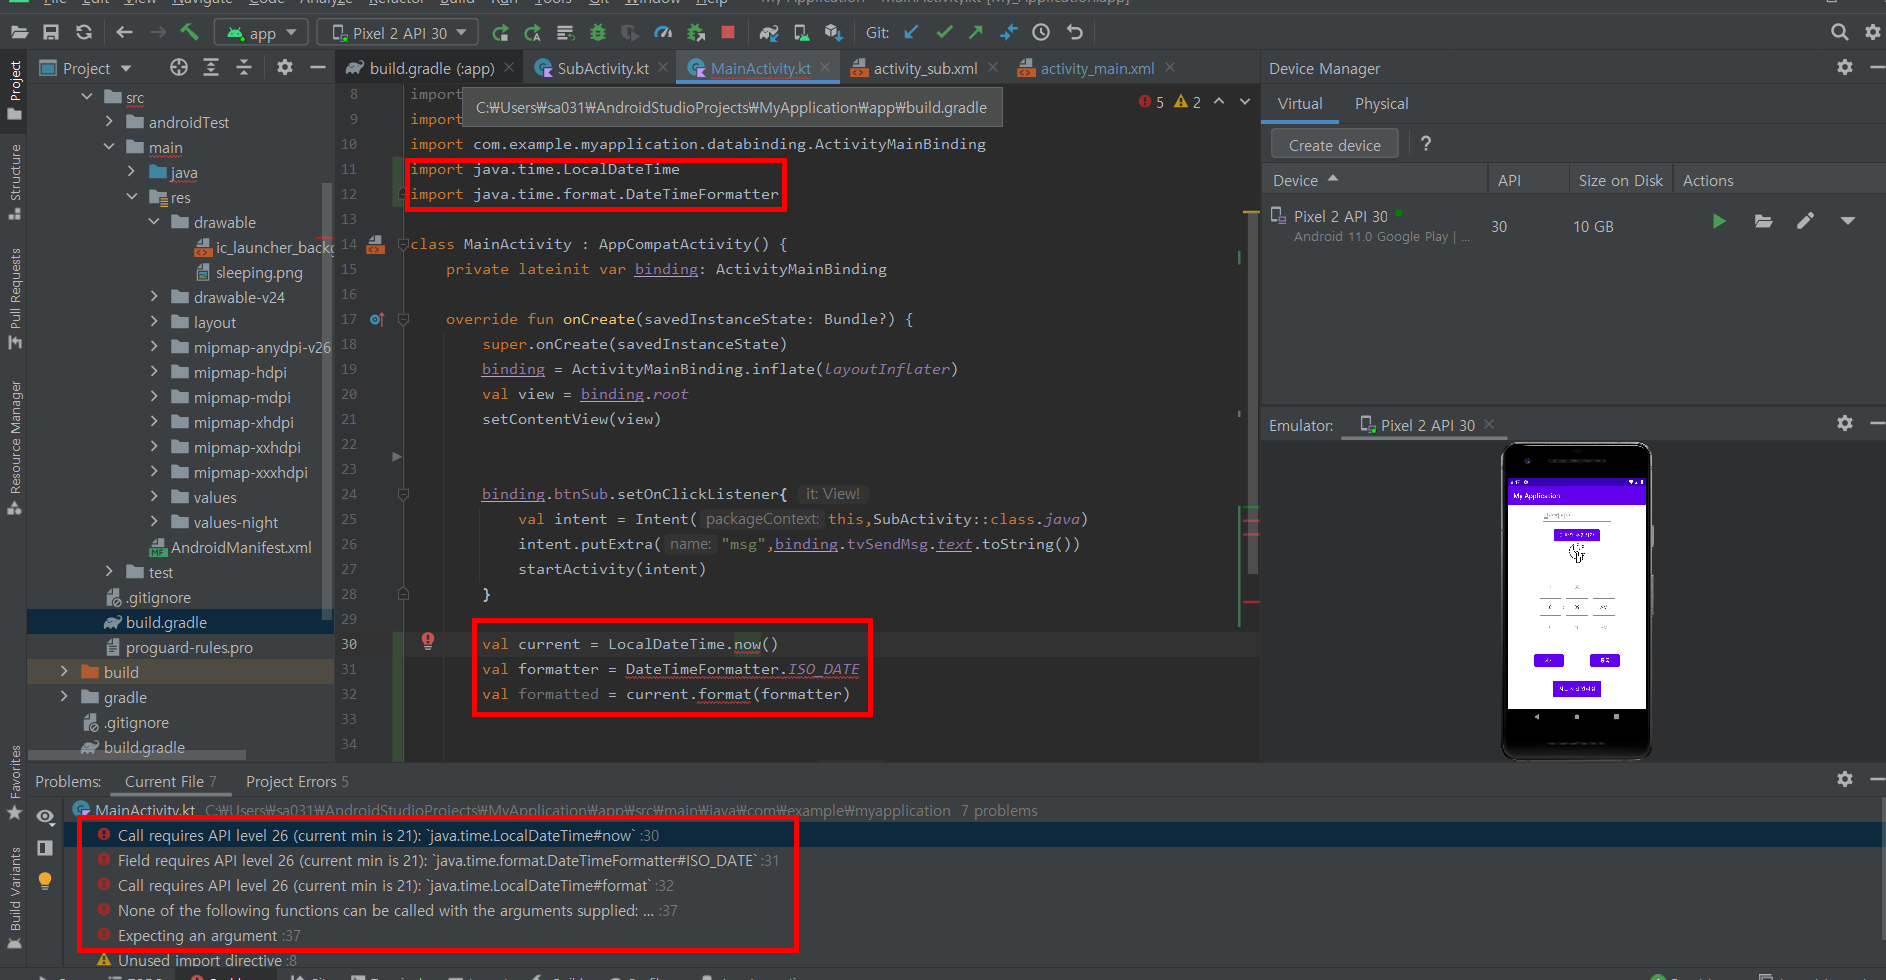Click the emulator phone screen preview
The height and width of the screenshot is (980, 1886).
[x=1576, y=594]
